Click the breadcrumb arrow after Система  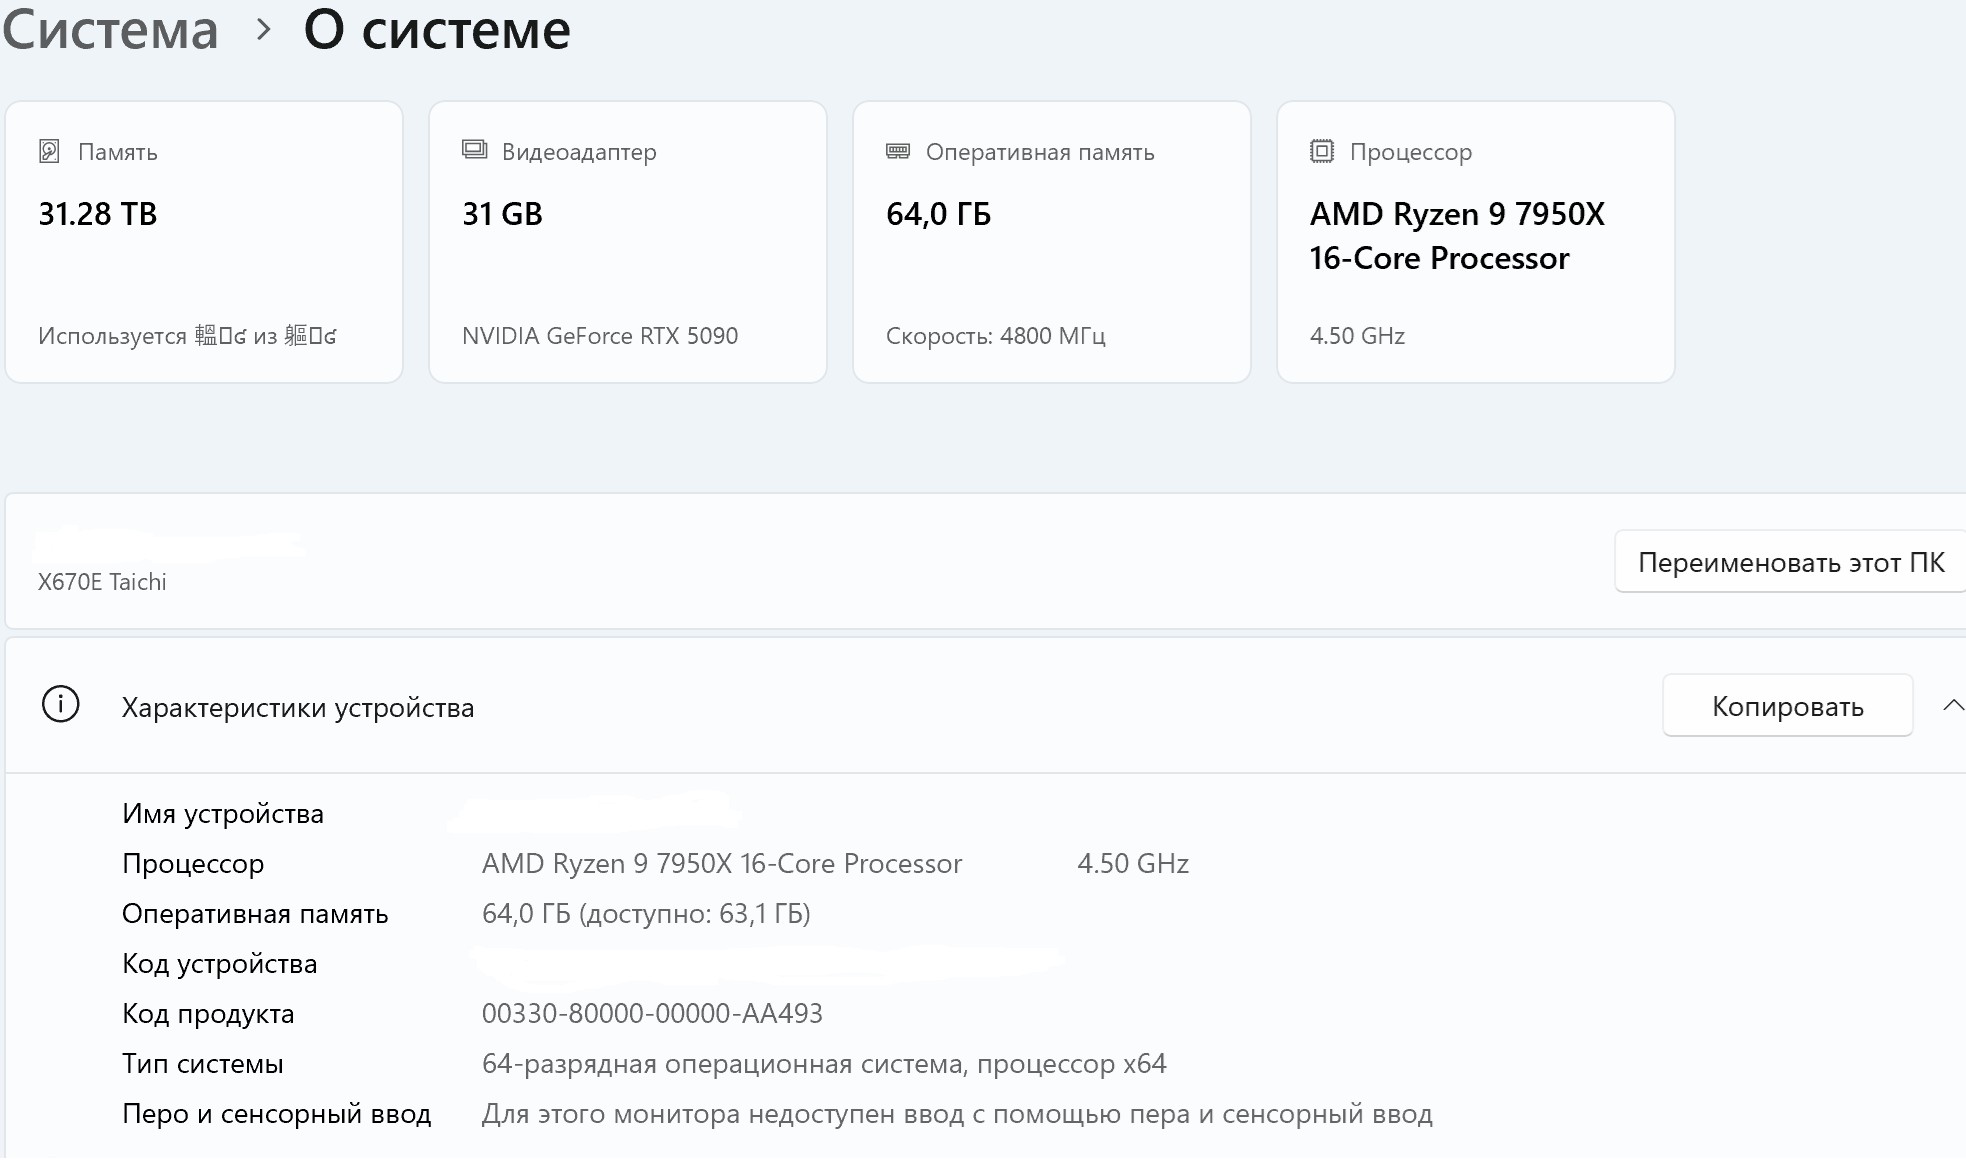pos(264,30)
